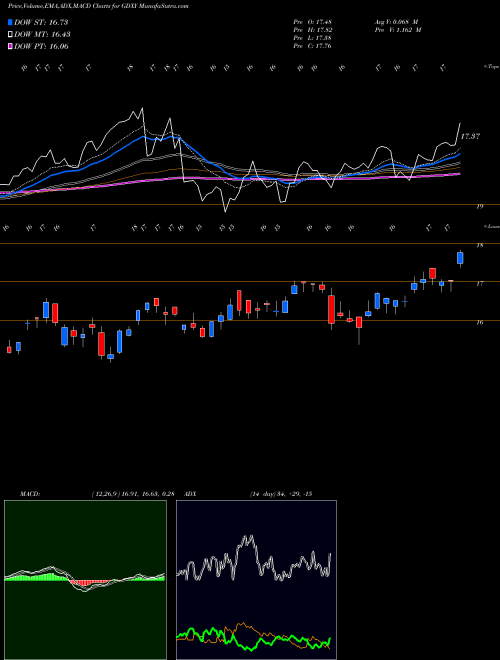
Task: Click the 'Pre H: 17.82' value
Action: 313,30
